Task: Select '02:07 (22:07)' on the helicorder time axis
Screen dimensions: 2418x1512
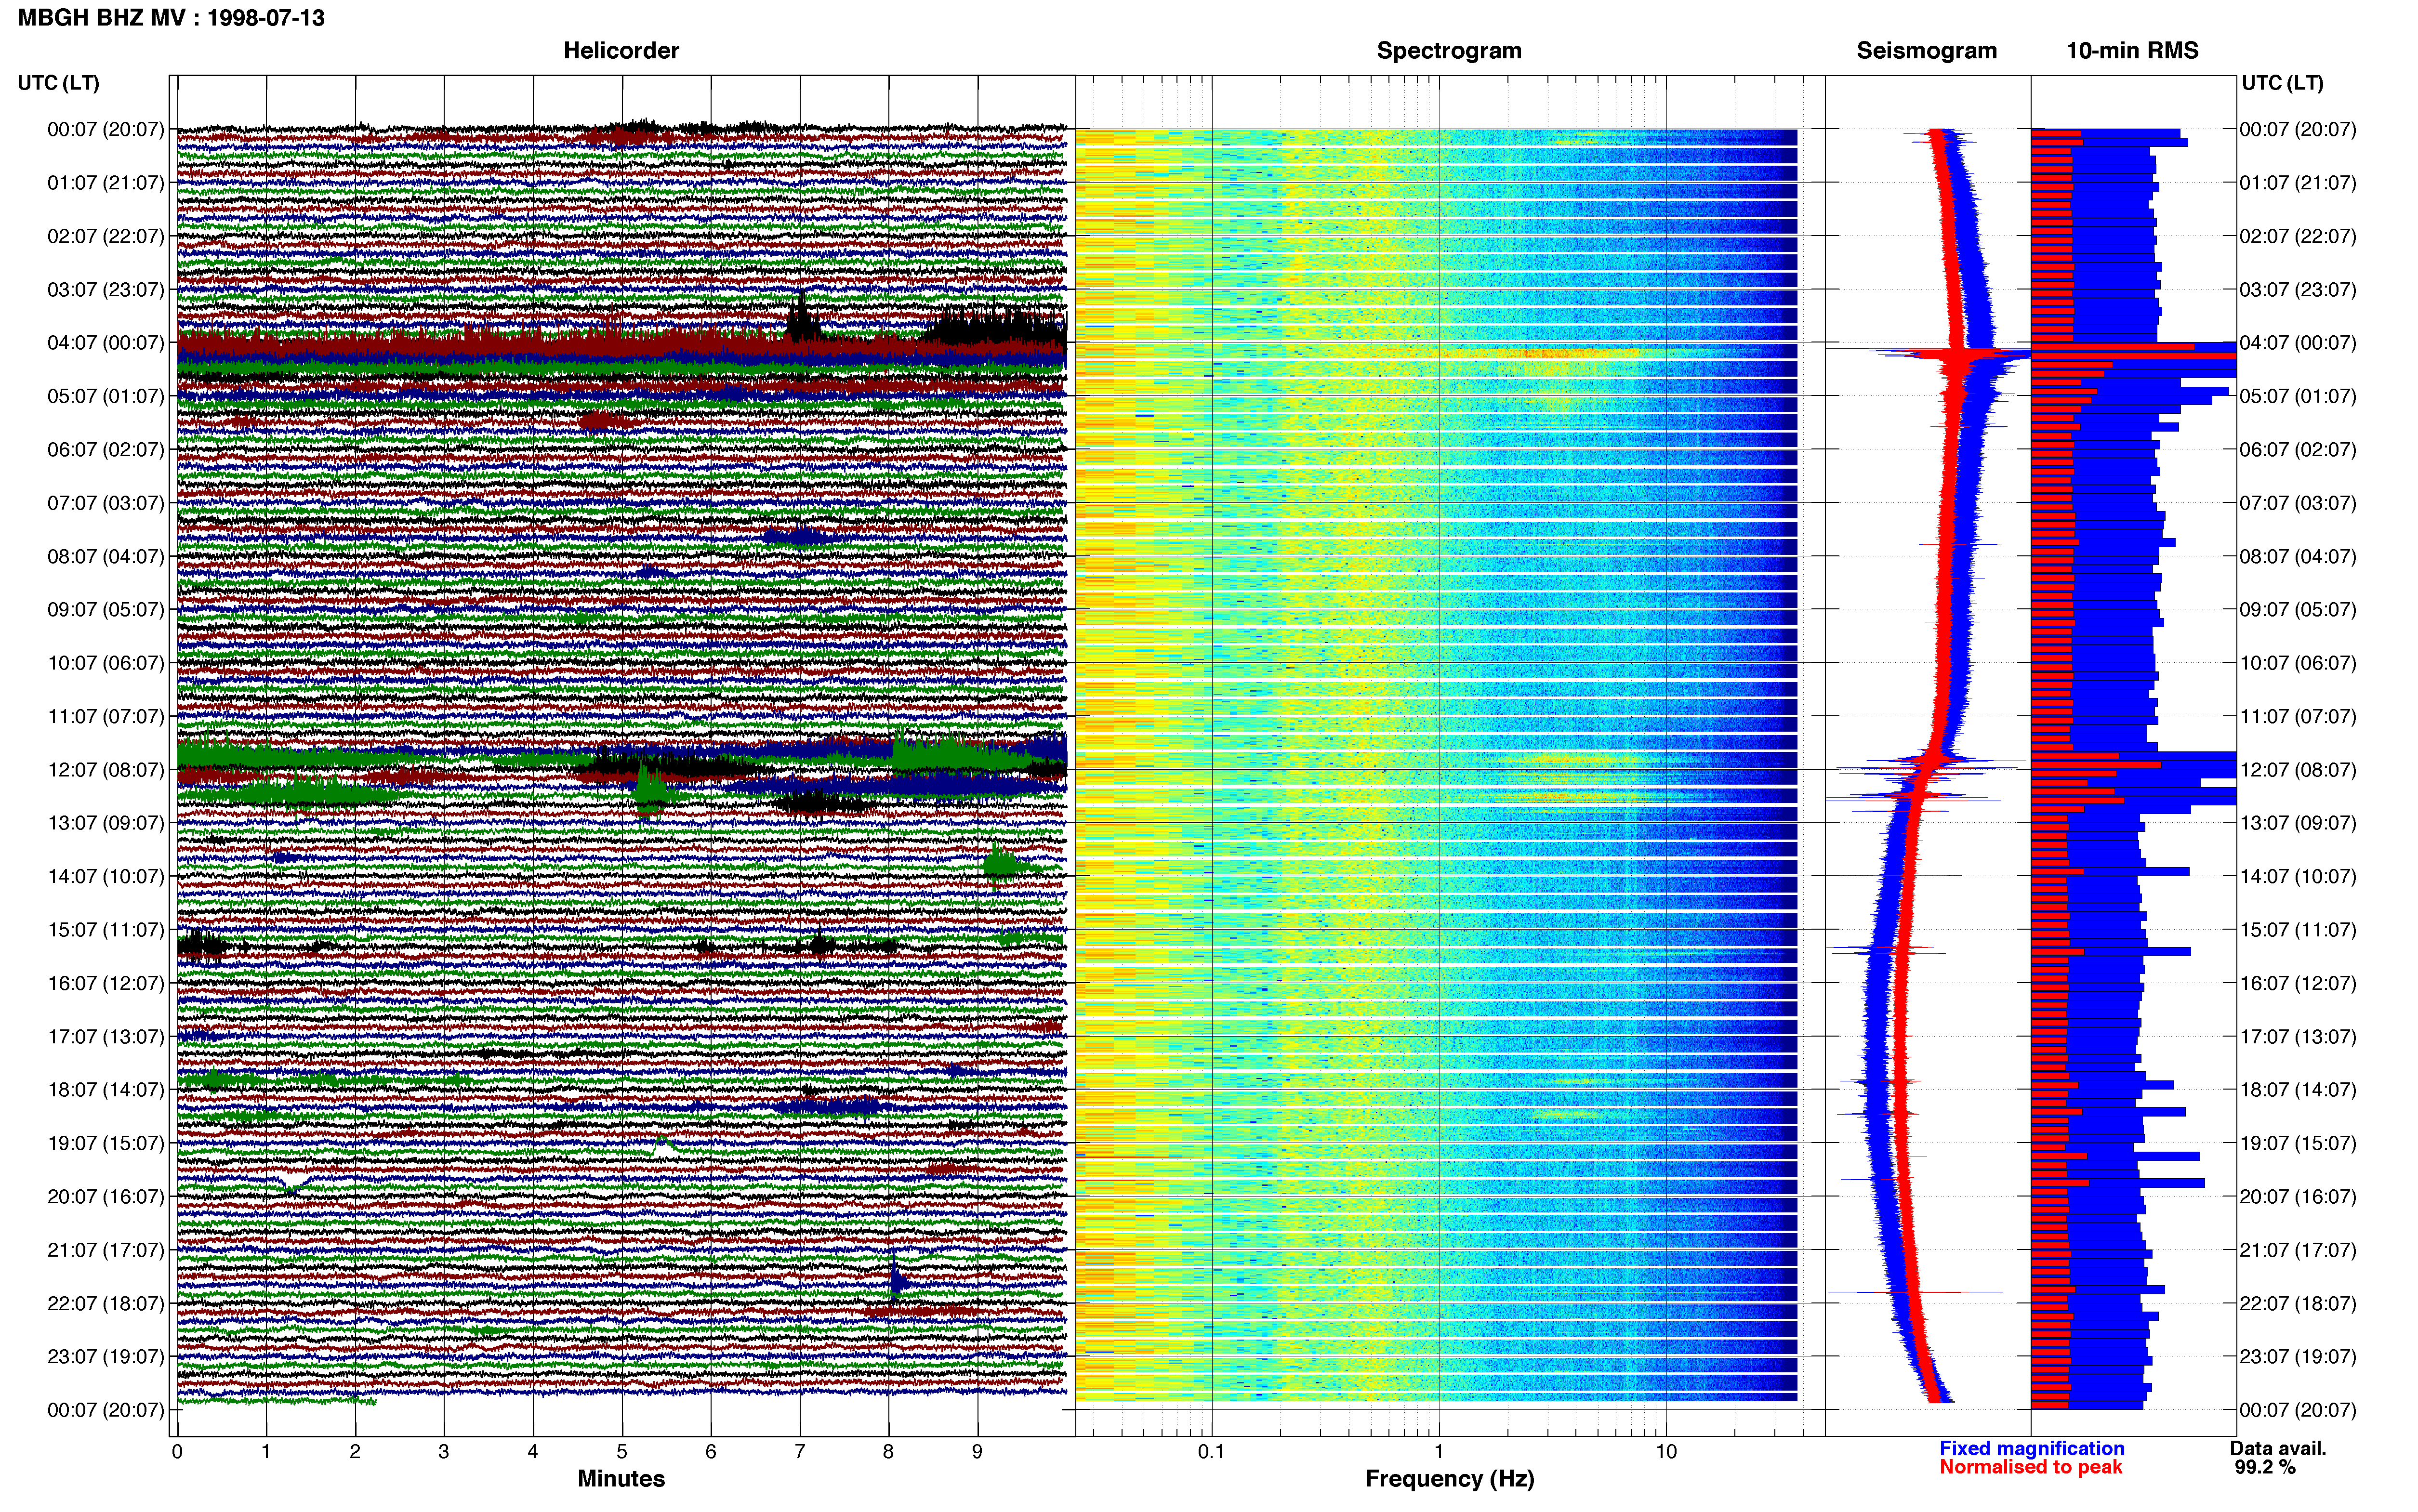Action: coord(106,236)
